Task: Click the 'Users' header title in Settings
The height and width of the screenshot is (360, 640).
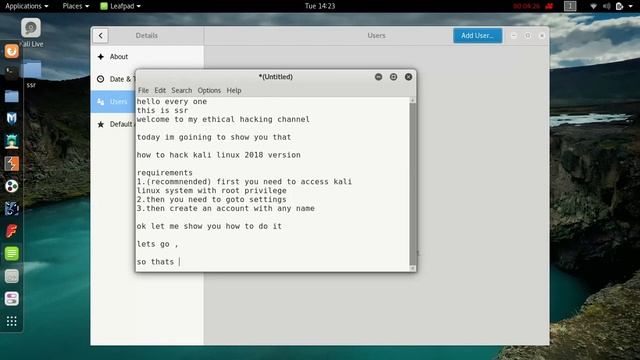Action: (x=376, y=36)
